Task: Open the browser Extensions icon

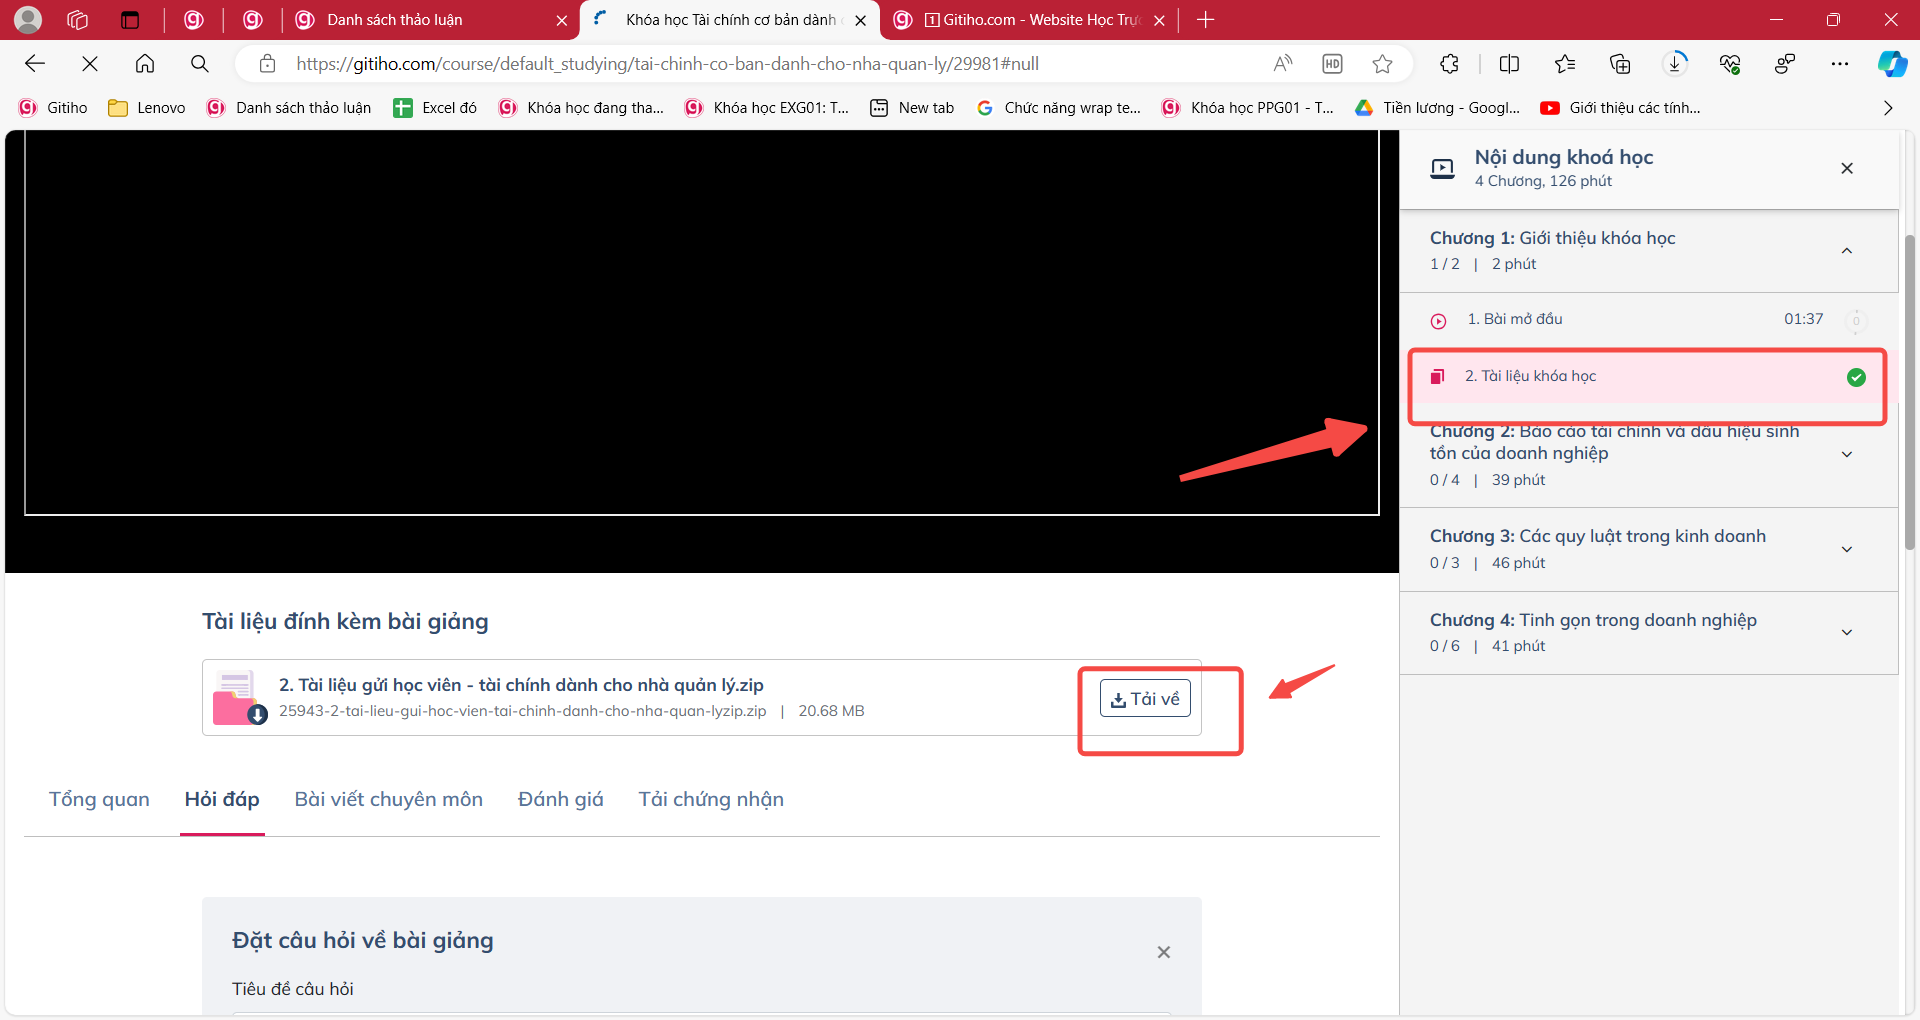Action: coord(1449,64)
